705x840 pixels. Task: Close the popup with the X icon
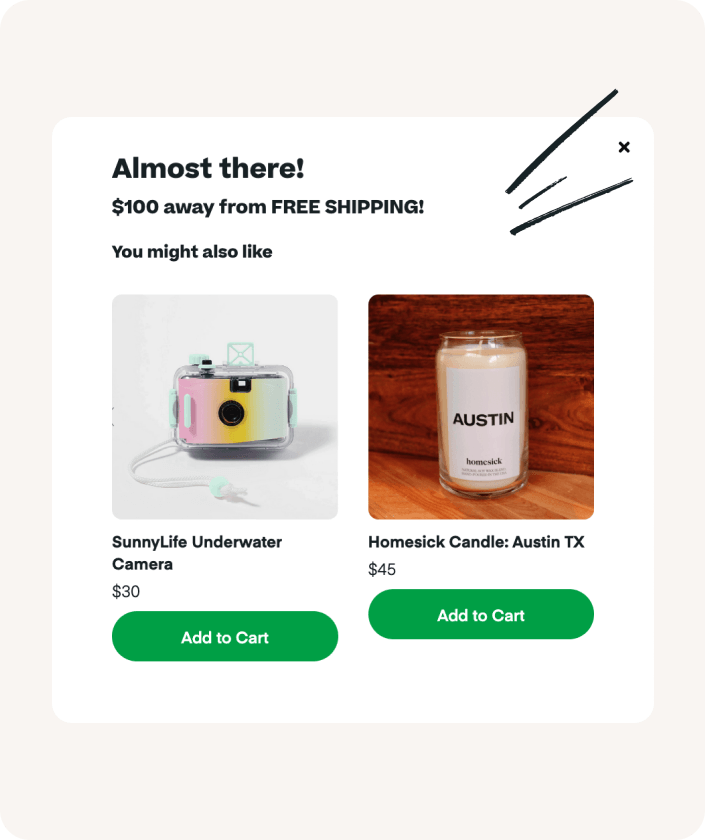624,147
